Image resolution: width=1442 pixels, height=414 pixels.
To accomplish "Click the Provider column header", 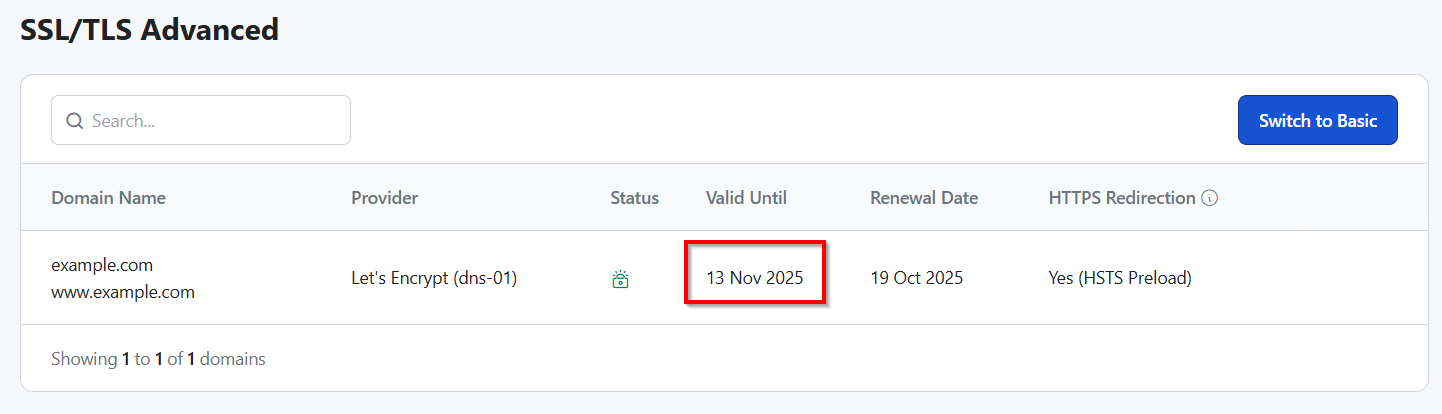I will click(x=384, y=198).
